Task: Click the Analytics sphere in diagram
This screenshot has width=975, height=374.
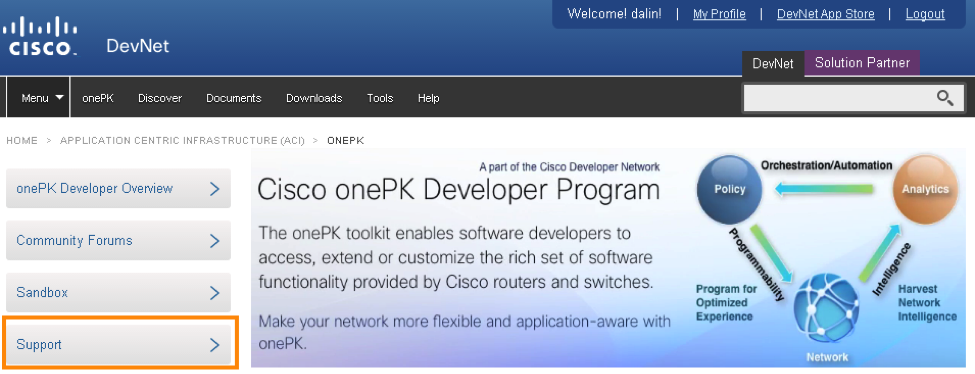Action: 925,189
